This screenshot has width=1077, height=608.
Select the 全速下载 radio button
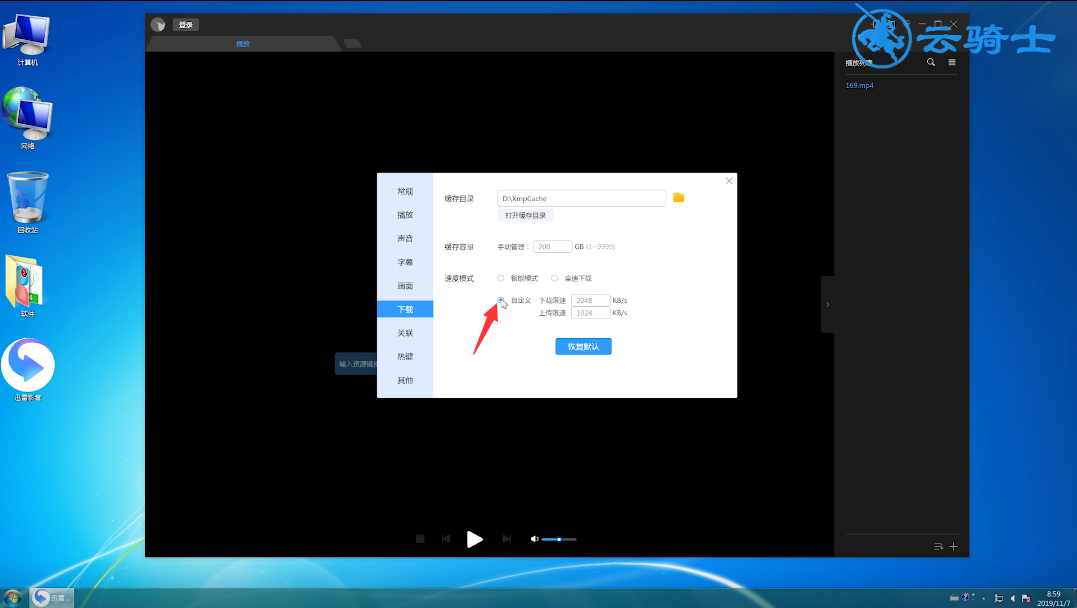554,278
